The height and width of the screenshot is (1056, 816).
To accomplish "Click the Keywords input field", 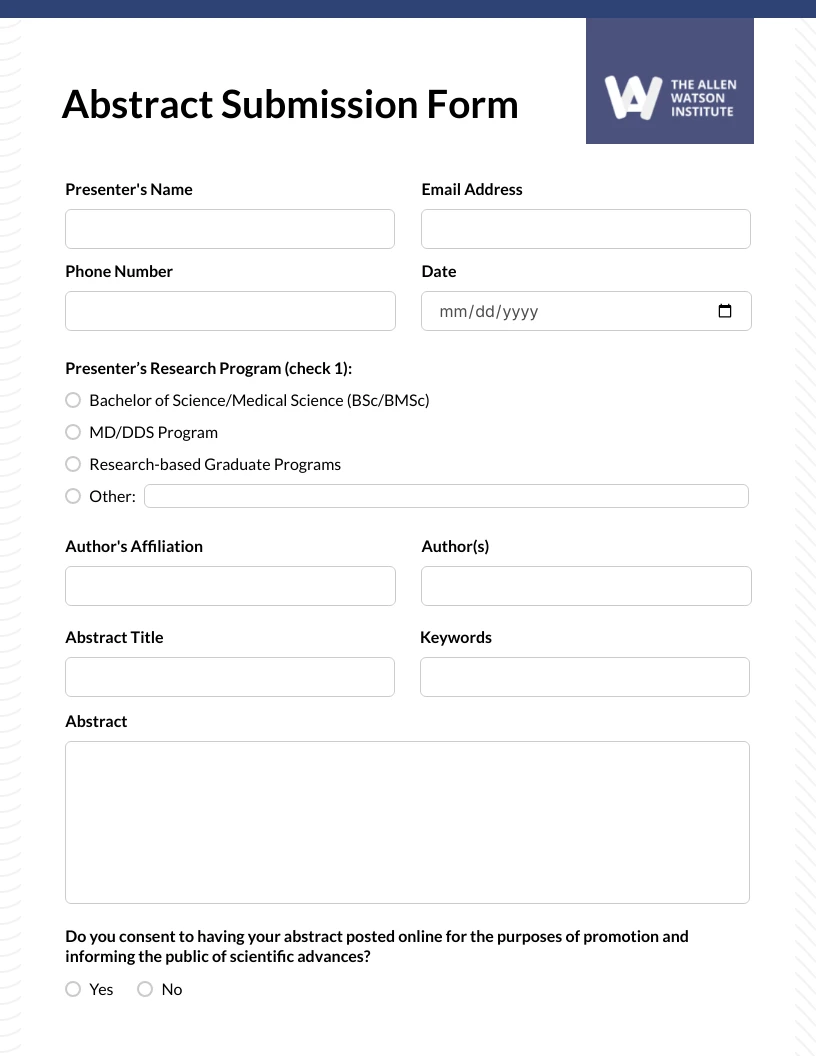I will click(x=585, y=677).
